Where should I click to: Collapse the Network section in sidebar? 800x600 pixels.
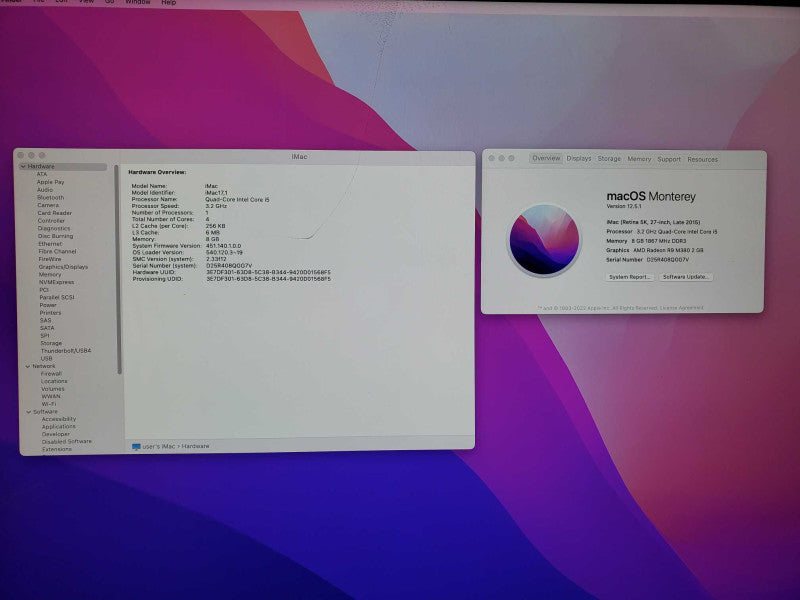[x=28, y=366]
